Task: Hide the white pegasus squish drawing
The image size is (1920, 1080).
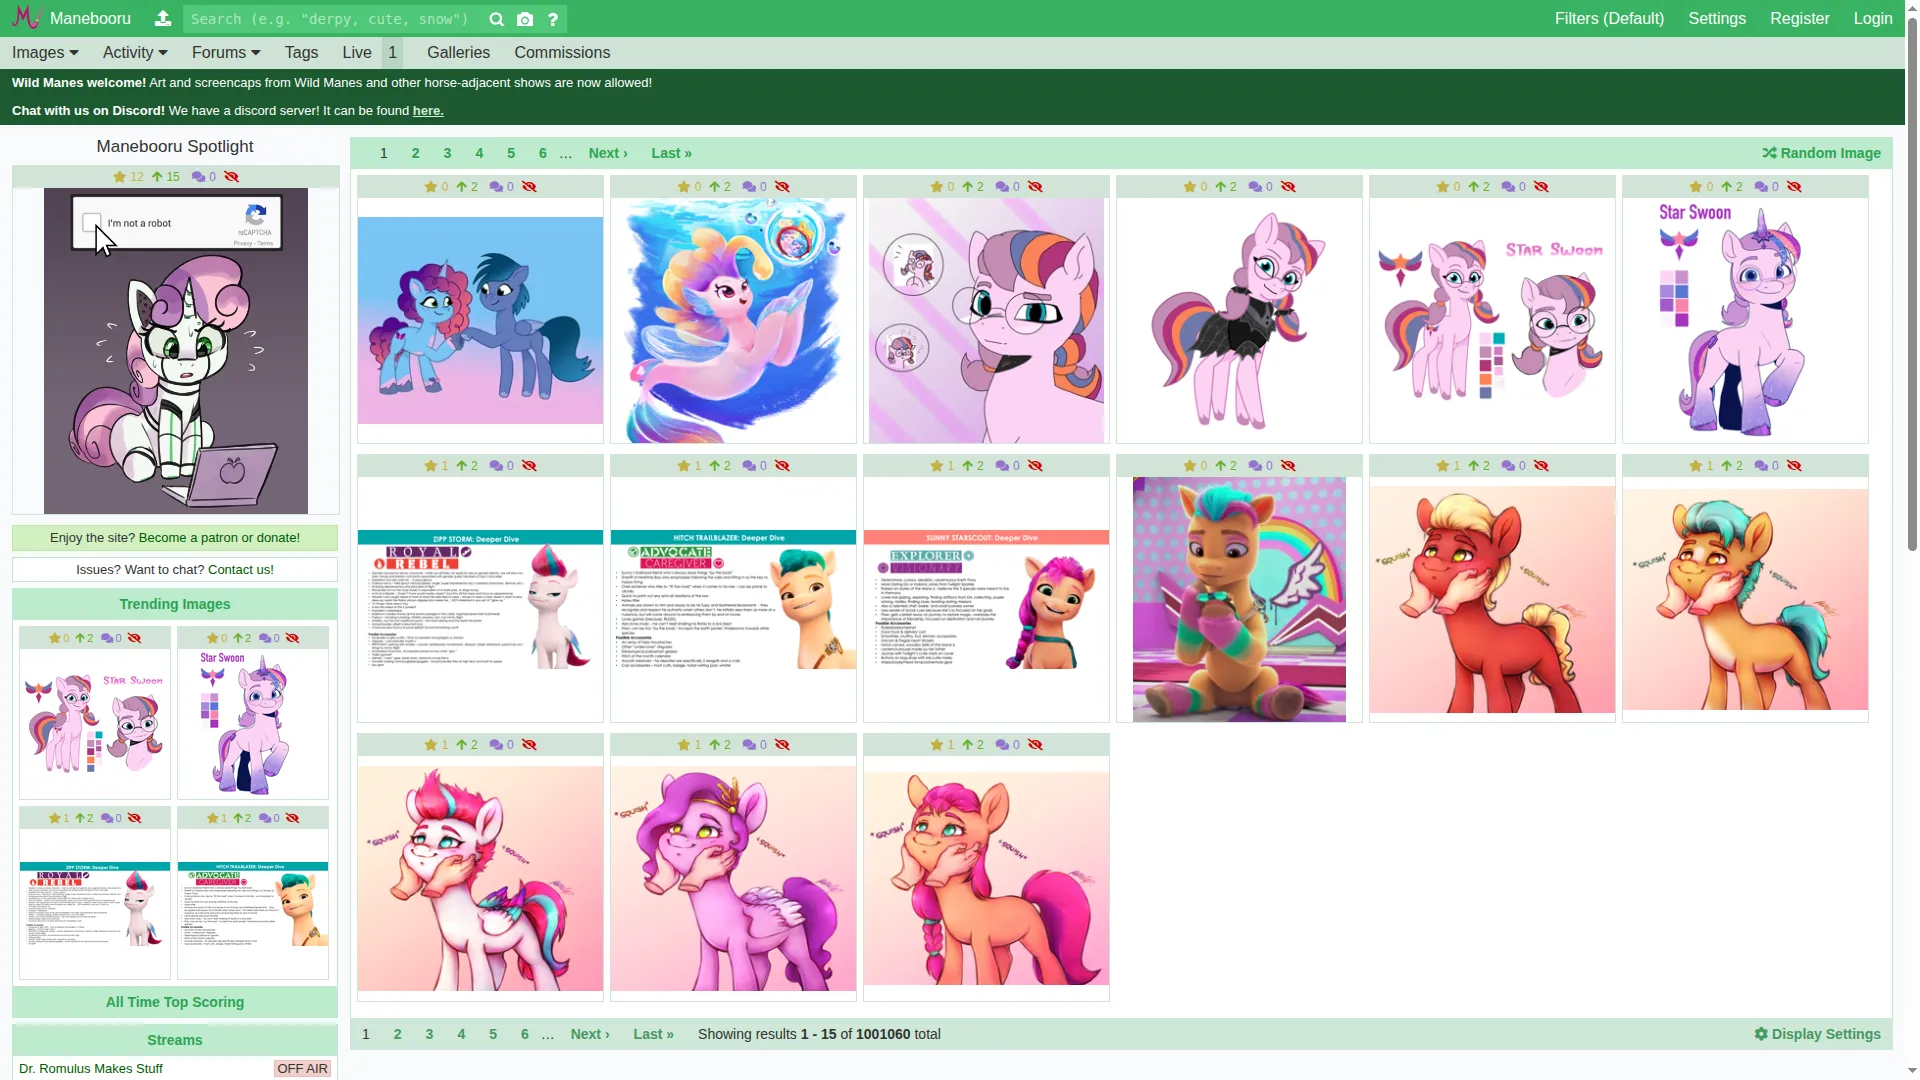Action: pos(530,745)
